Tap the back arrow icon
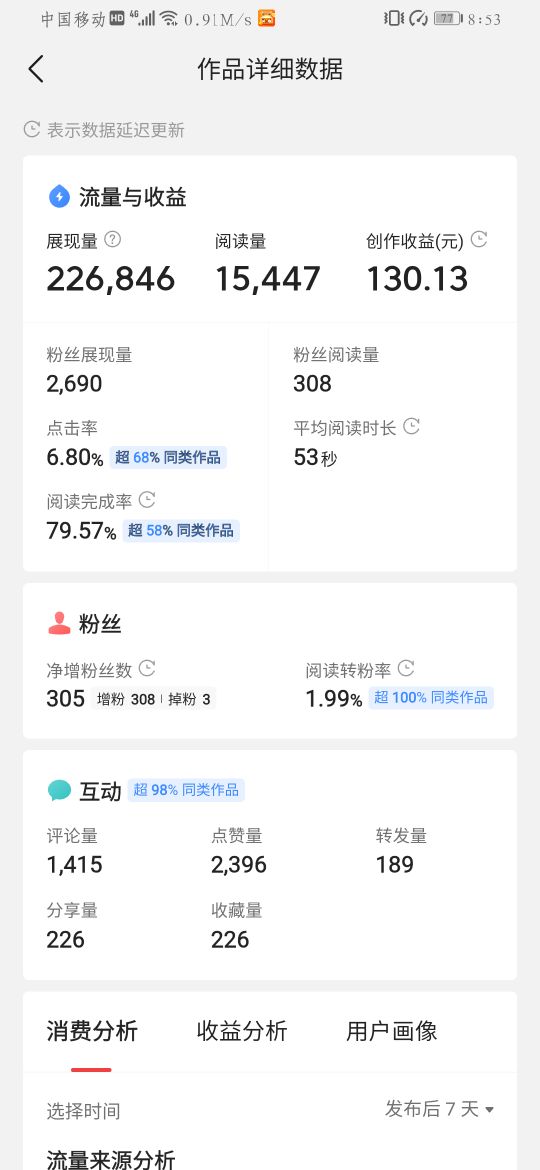The height and width of the screenshot is (1170, 540). (37, 69)
